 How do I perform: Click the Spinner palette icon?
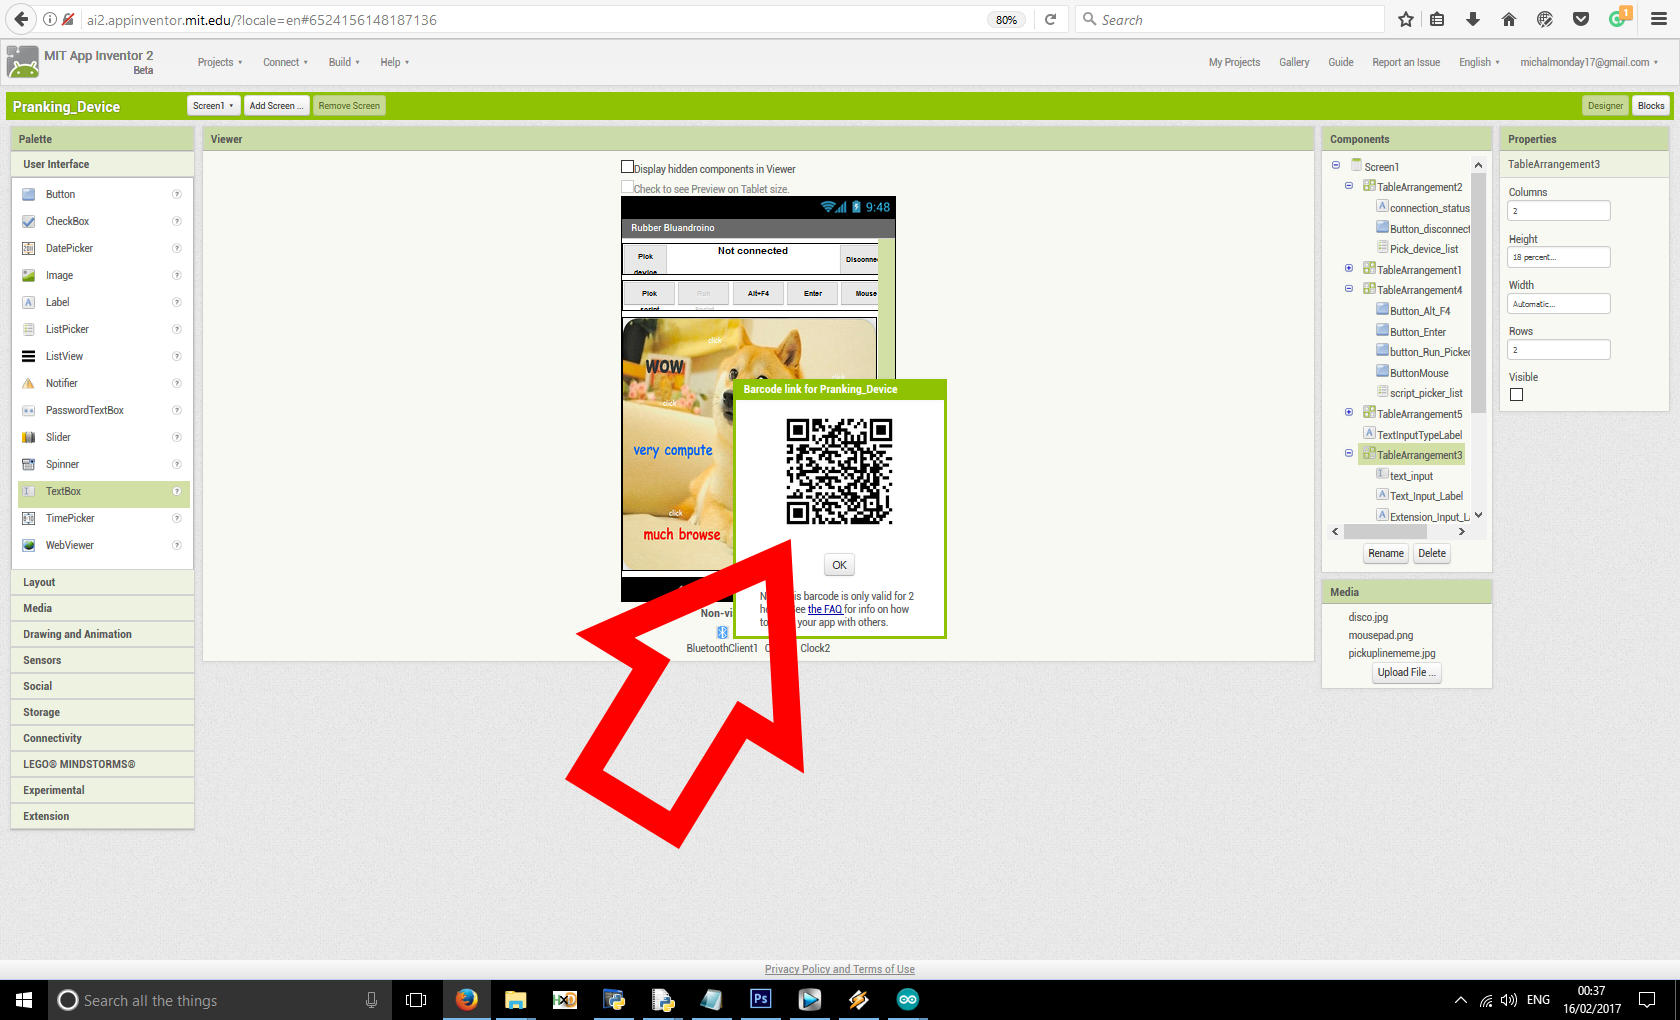point(29,464)
